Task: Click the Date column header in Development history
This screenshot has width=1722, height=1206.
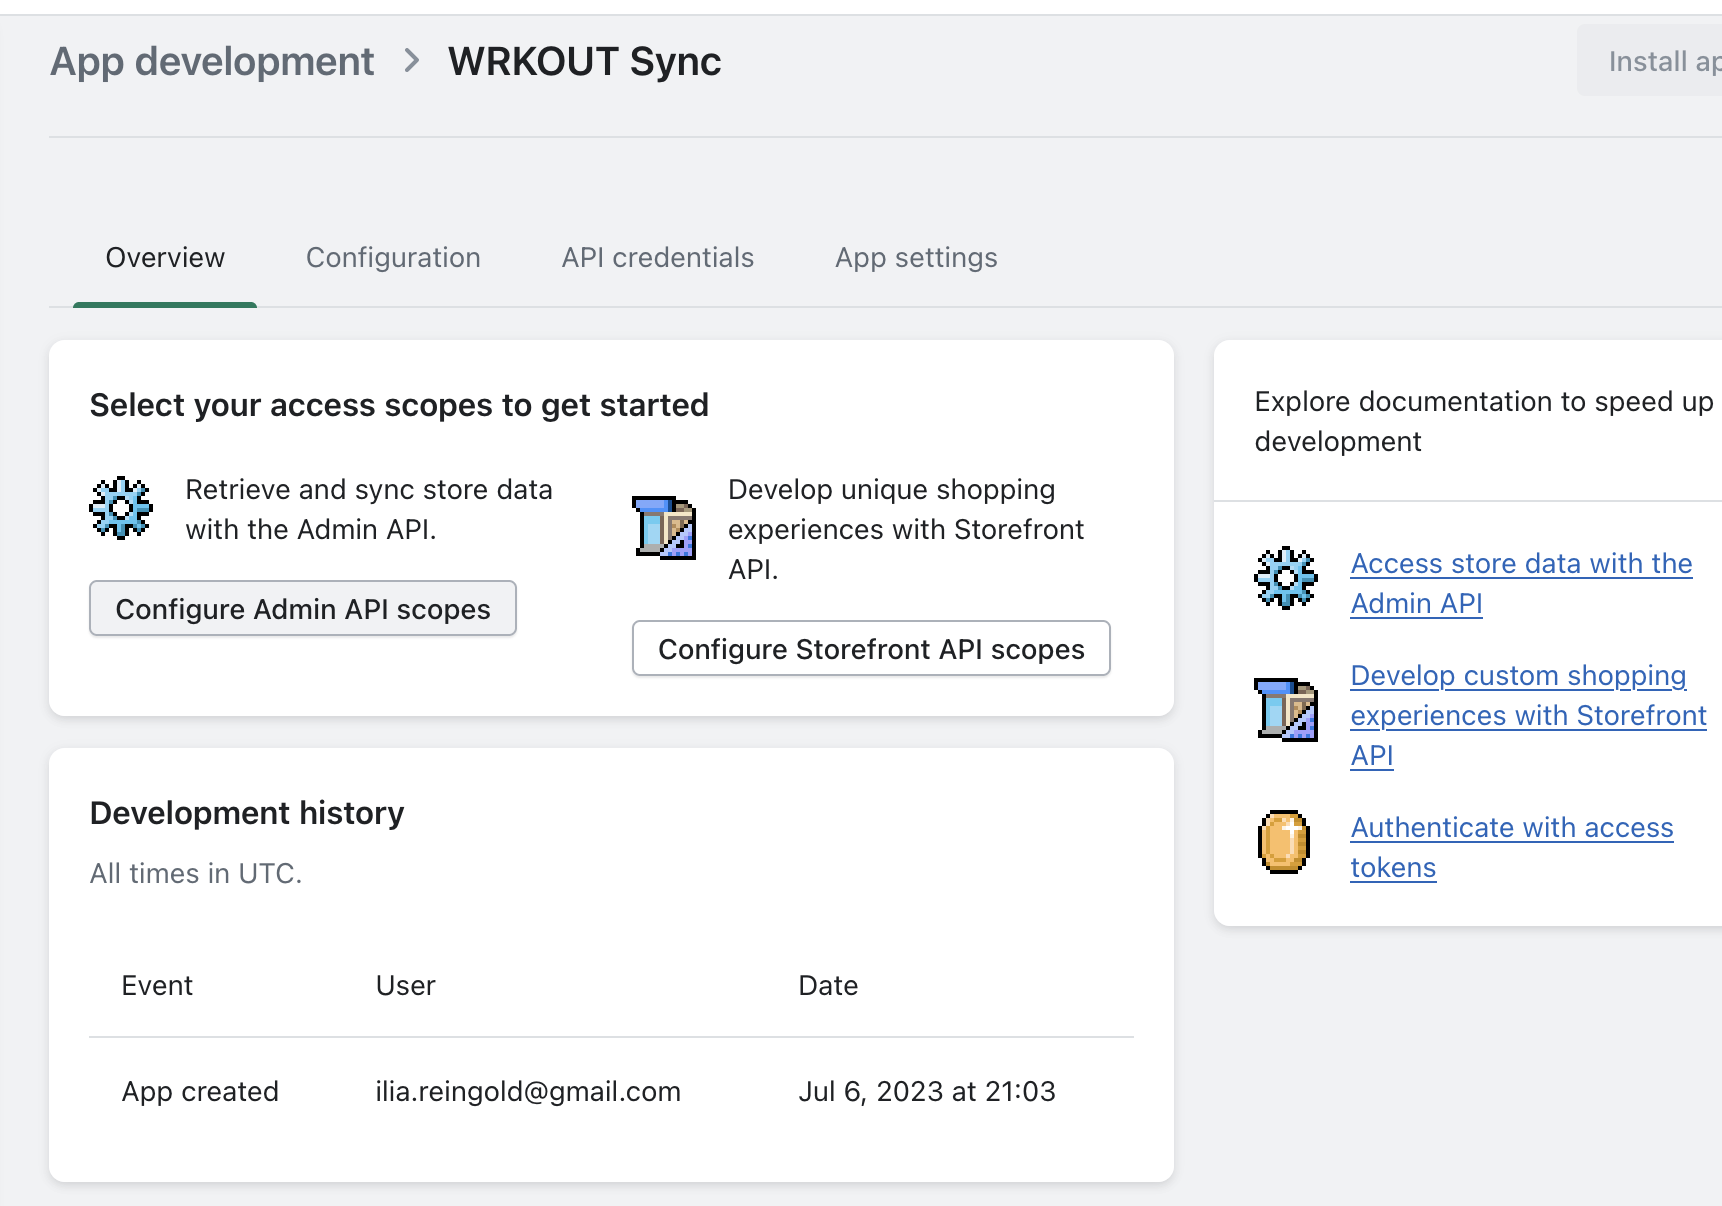Action: click(x=828, y=986)
